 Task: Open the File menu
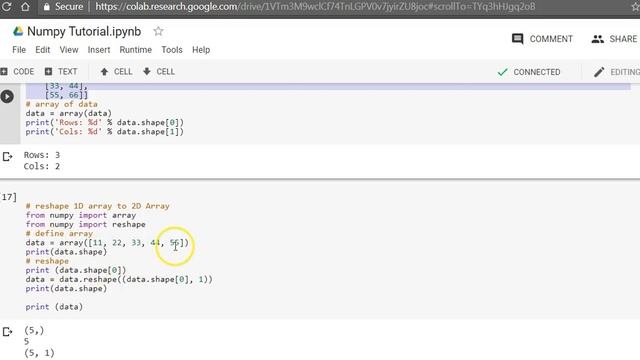click(x=19, y=50)
